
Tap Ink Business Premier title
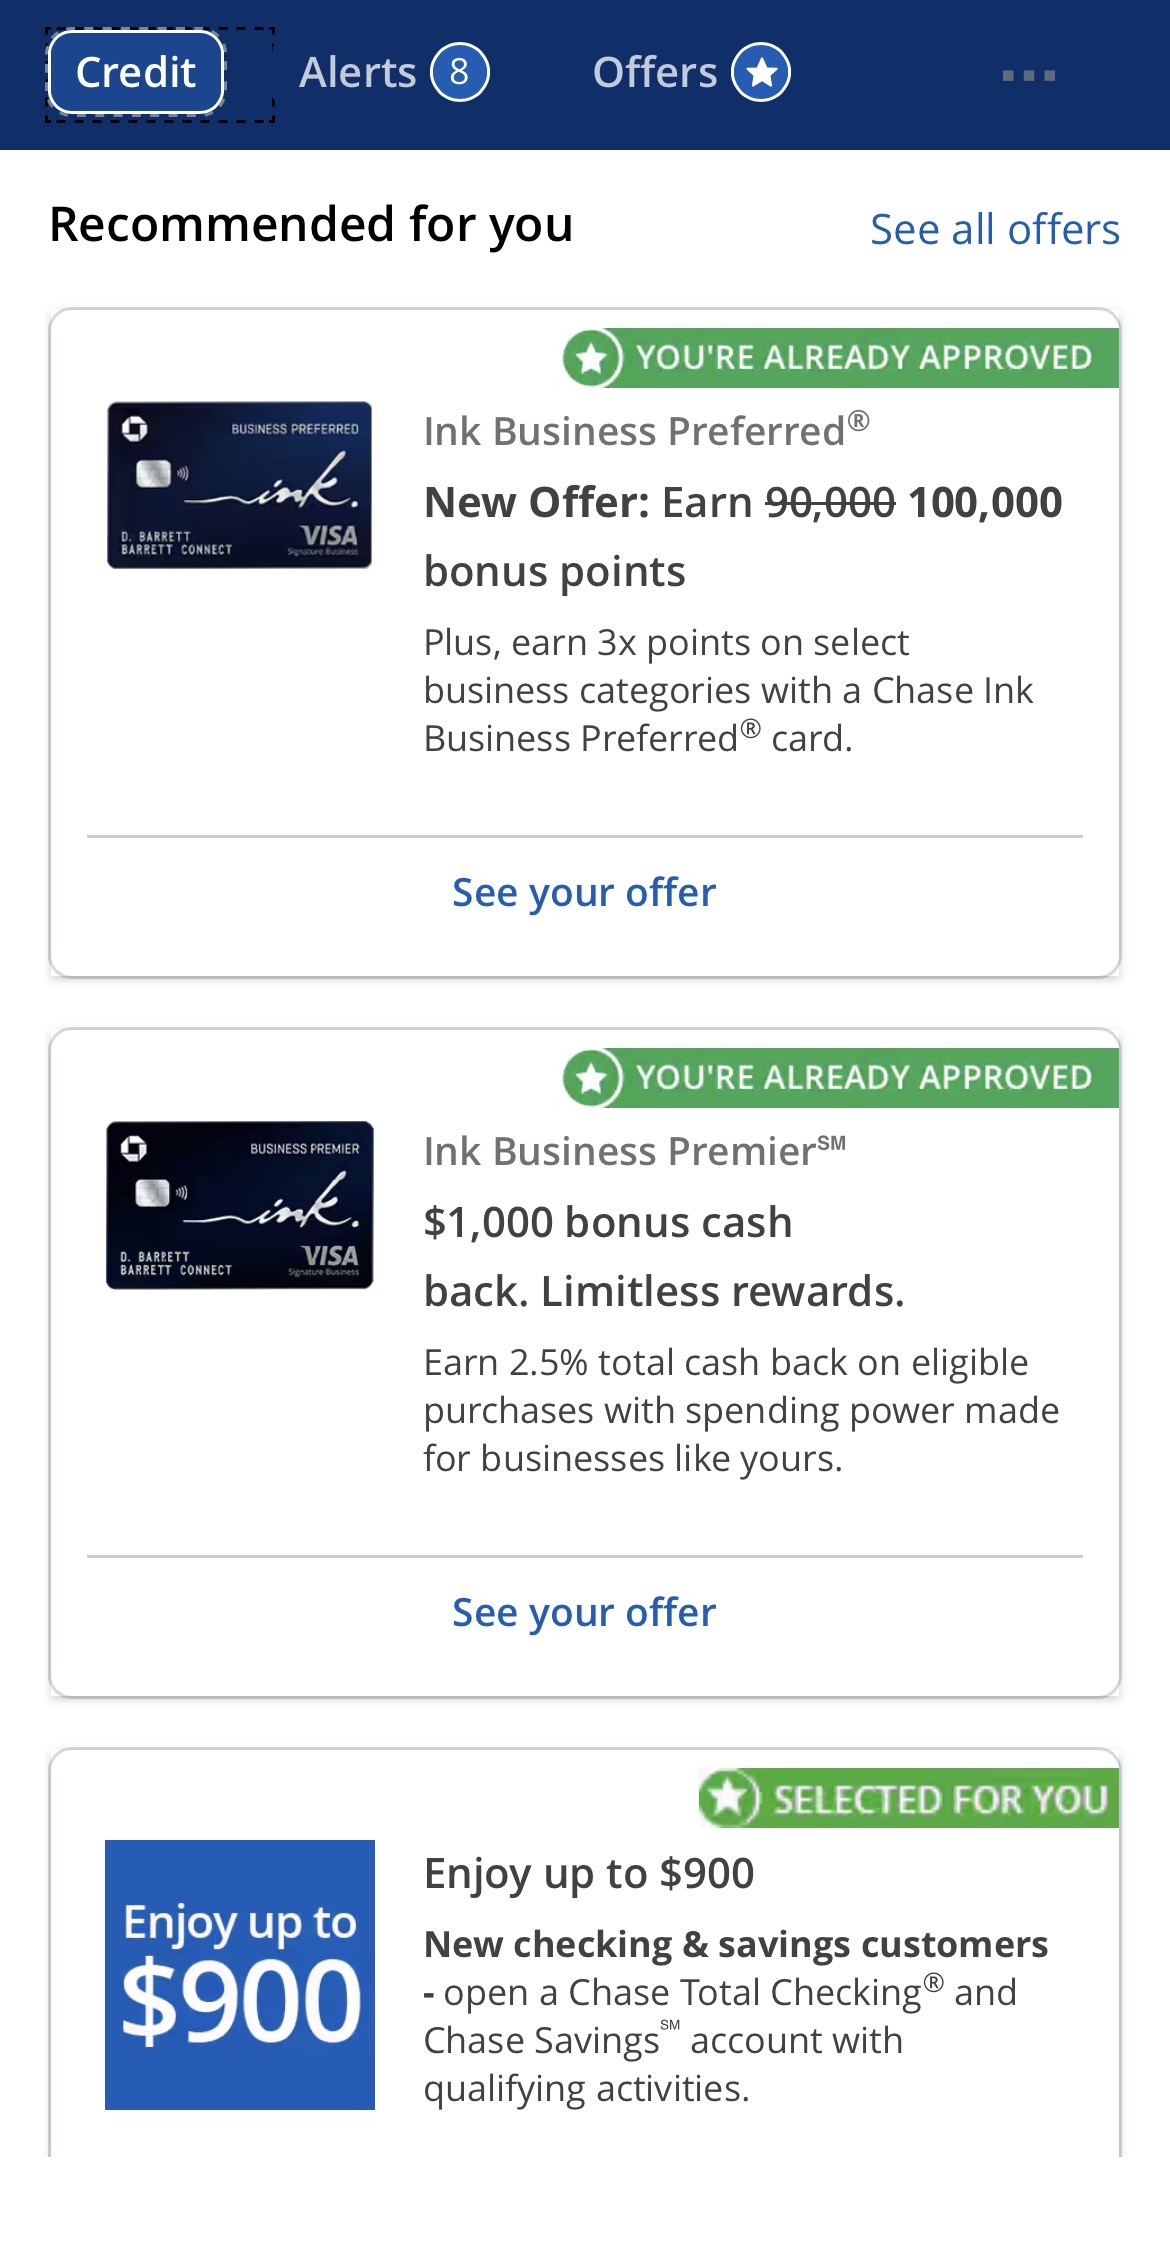click(x=634, y=1151)
